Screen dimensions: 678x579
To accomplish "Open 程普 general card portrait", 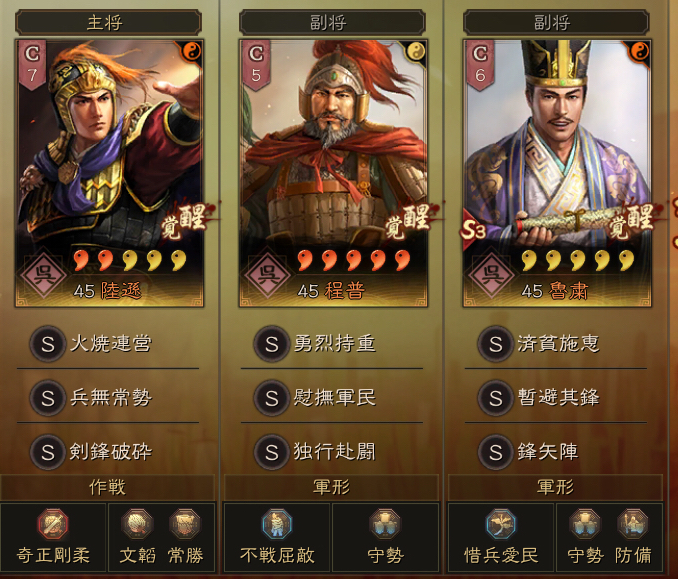I will pos(333,173).
